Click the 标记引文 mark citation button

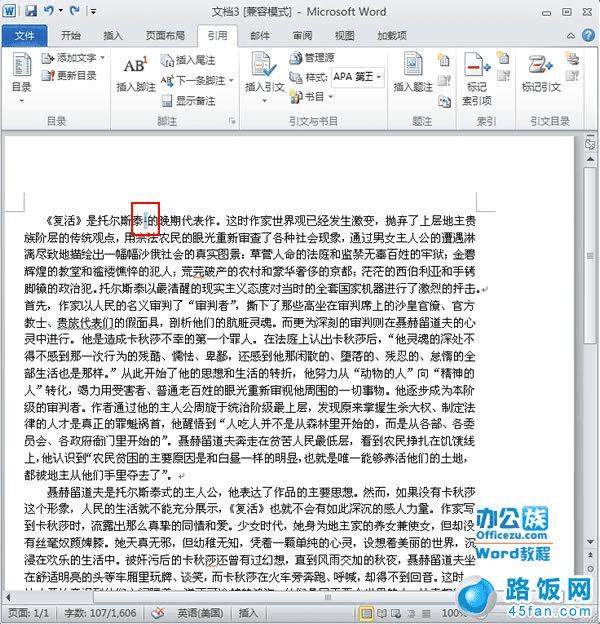pos(541,72)
